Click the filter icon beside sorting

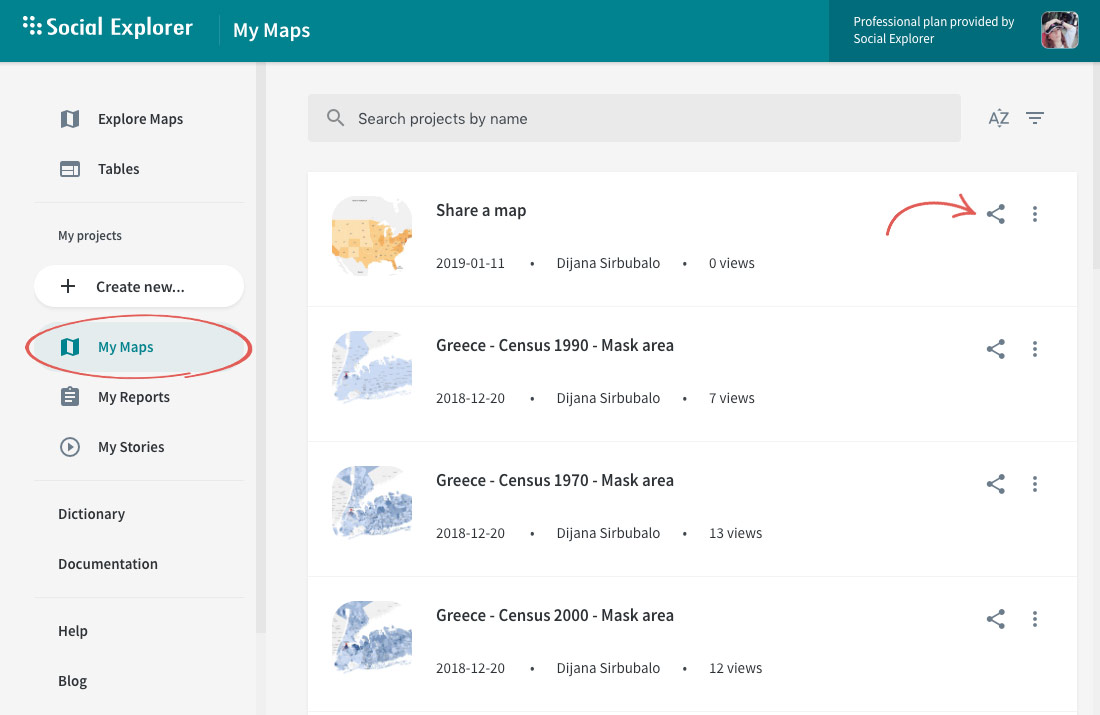tap(1035, 118)
